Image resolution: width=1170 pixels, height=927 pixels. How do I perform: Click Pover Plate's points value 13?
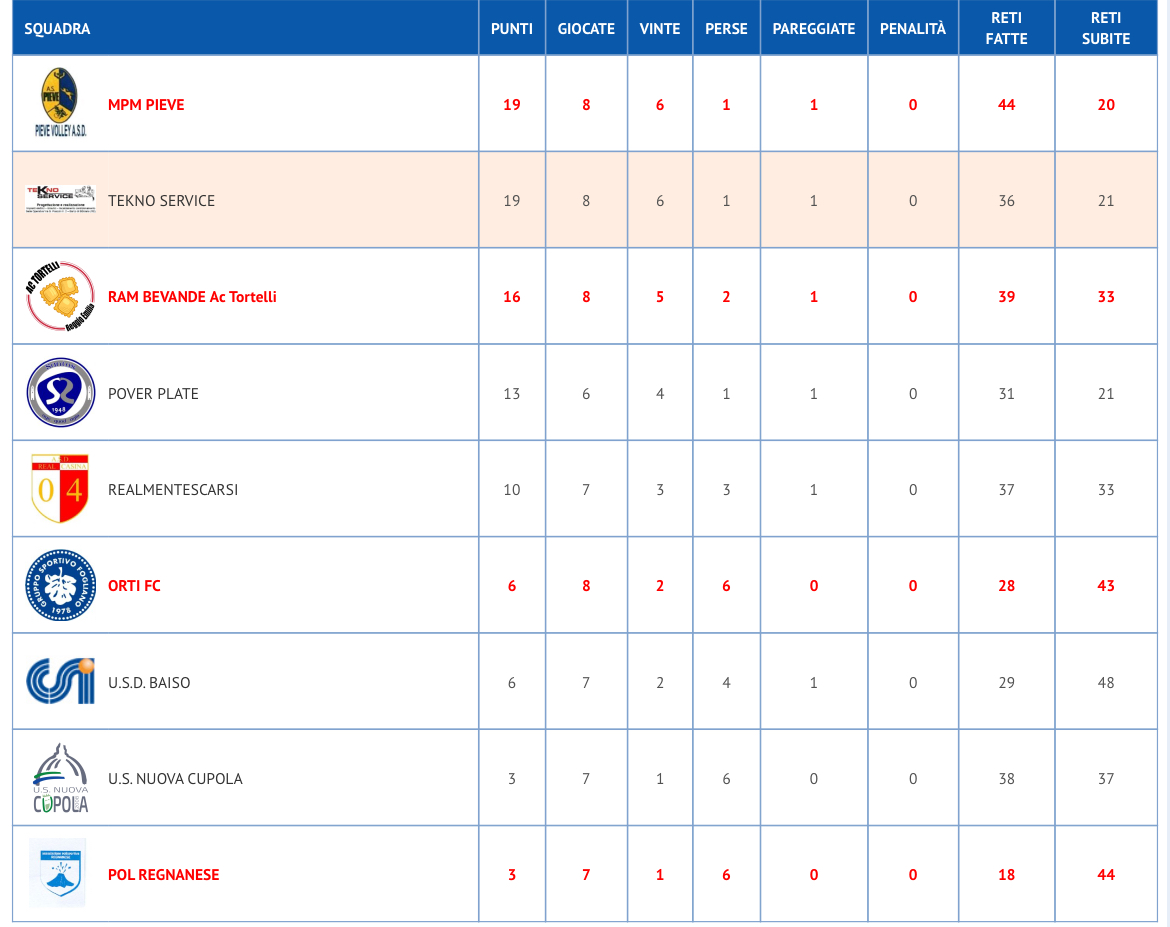(x=512, y=393)
